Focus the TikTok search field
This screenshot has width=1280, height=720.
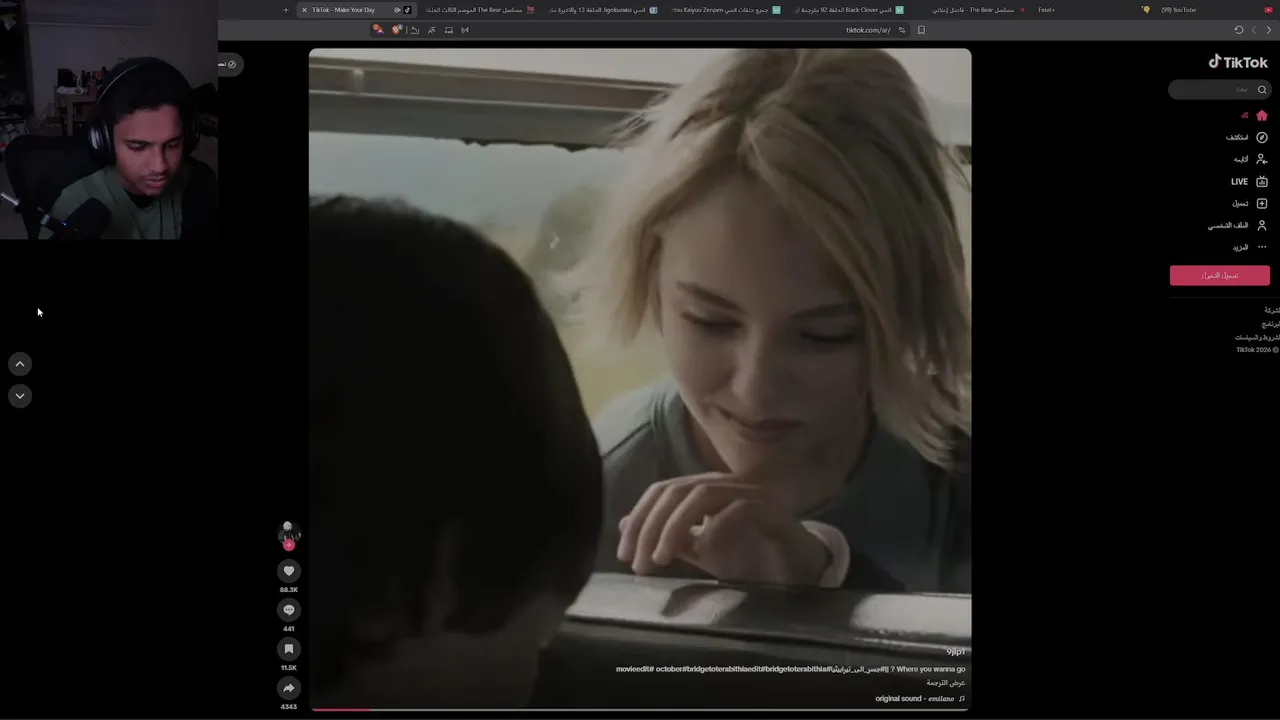coord(1219,90)
